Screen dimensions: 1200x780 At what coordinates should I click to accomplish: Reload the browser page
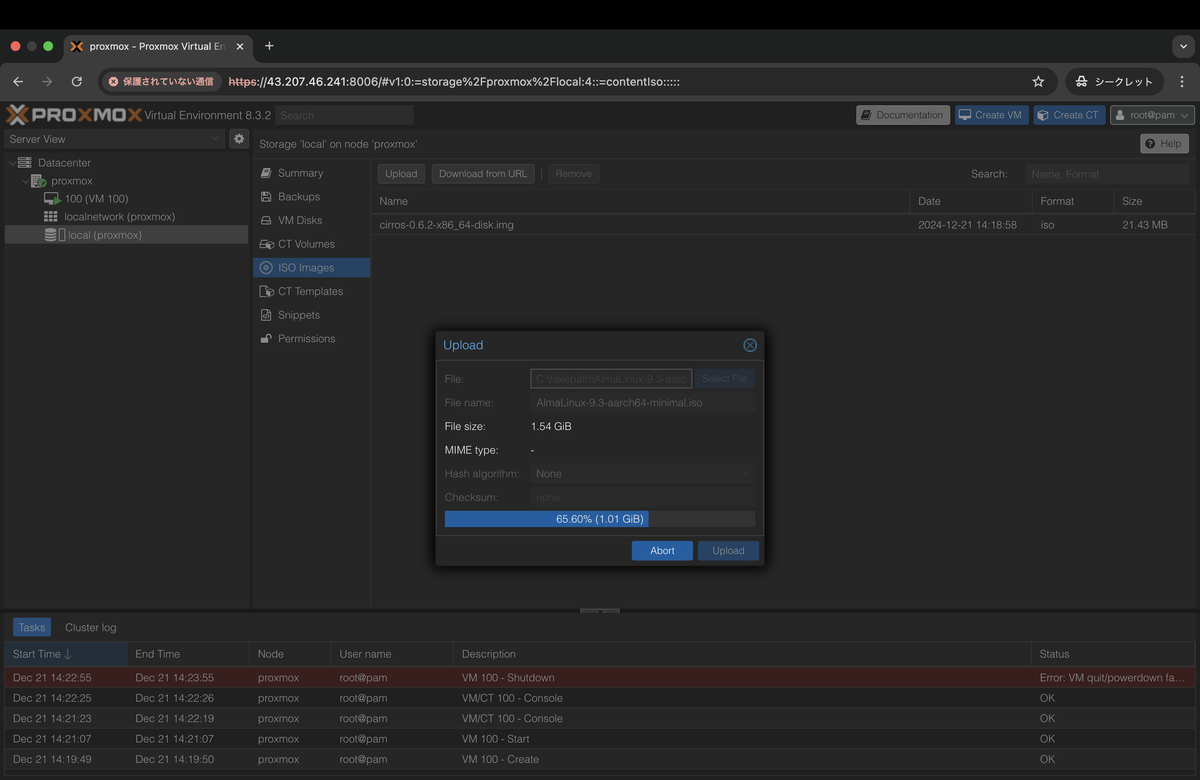tap(77, 82)
